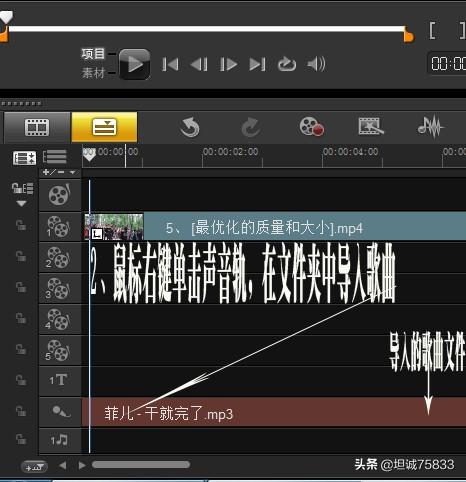
Task: Toggle ripple lock on Overlay track 2
Action: pos(21,257)
